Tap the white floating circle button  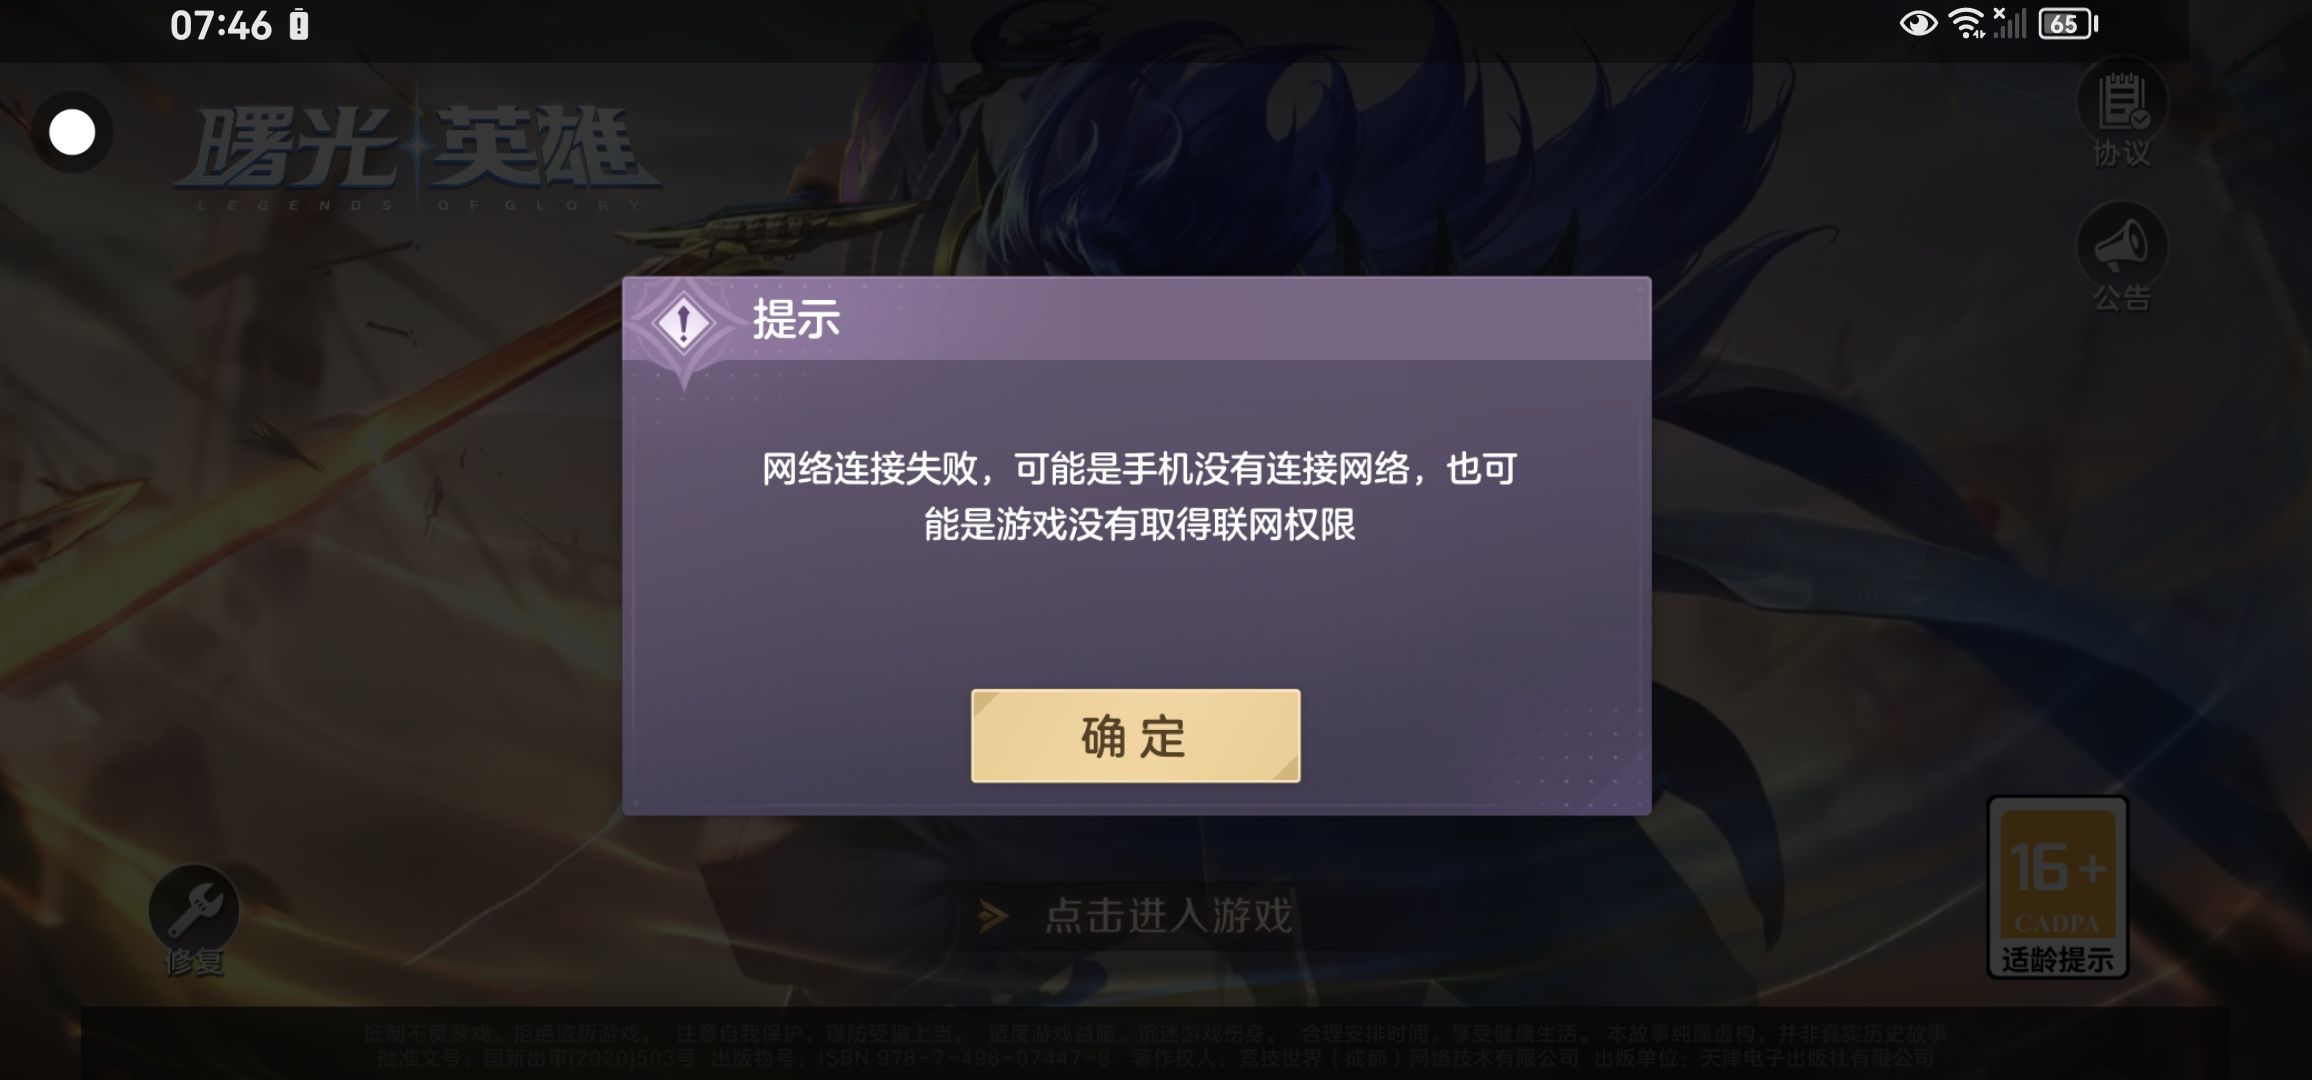72,132
